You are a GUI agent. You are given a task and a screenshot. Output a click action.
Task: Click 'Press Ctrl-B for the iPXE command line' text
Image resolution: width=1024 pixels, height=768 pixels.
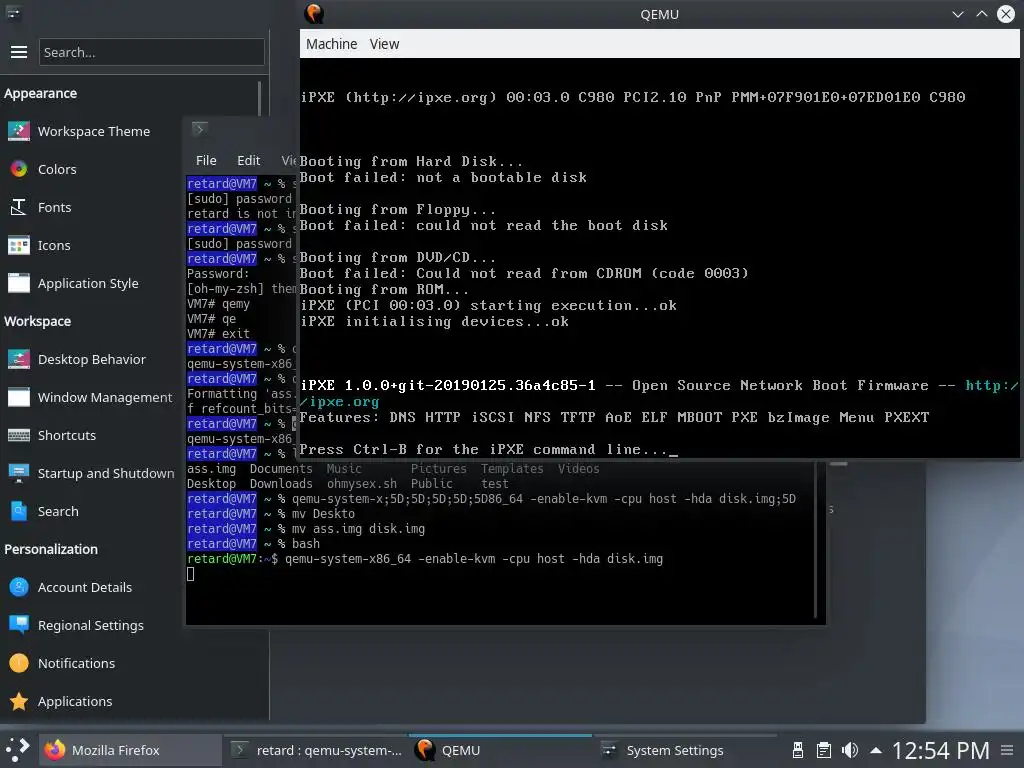484,449
